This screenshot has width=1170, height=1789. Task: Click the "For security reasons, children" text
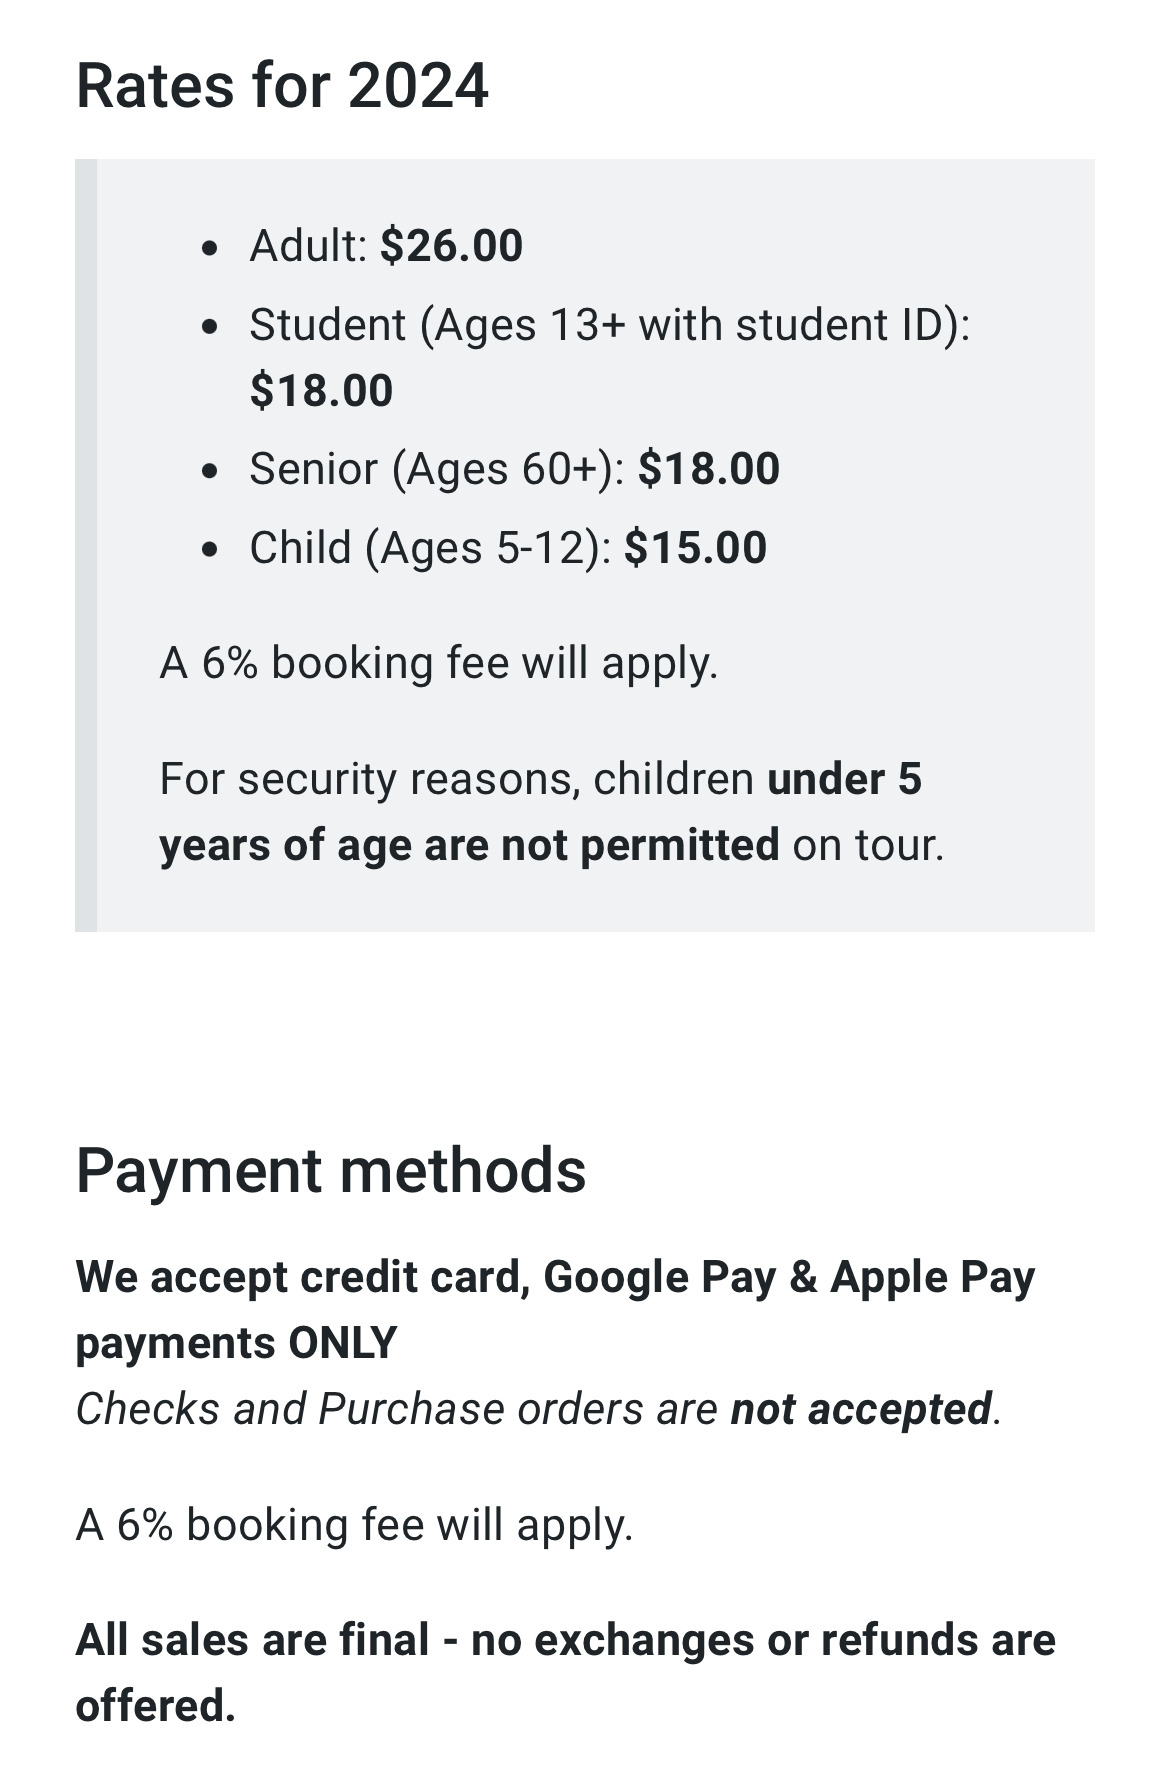[457, 779]
